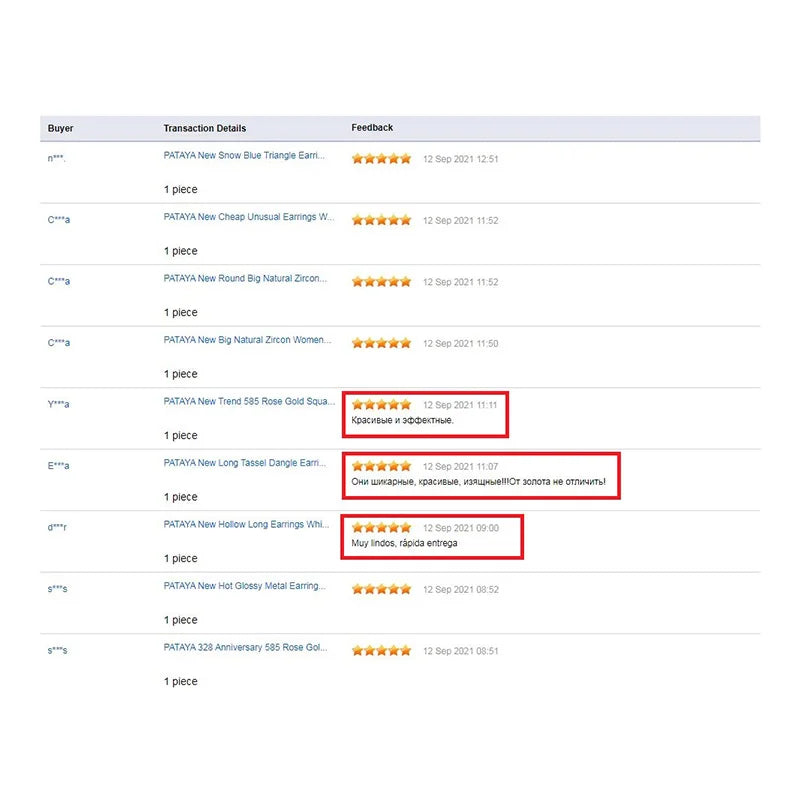Open the PATAYA New Cheap Unusual Earrings link
The image size is (800, 800).
pyautogui.click(x=249, y=217)
